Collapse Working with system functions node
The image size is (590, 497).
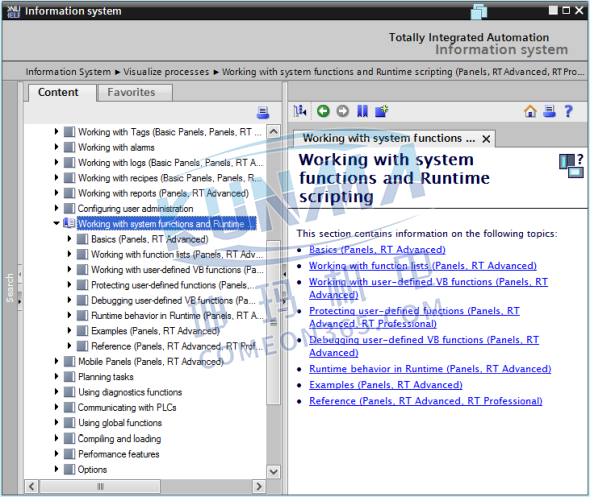click(56, 223)
